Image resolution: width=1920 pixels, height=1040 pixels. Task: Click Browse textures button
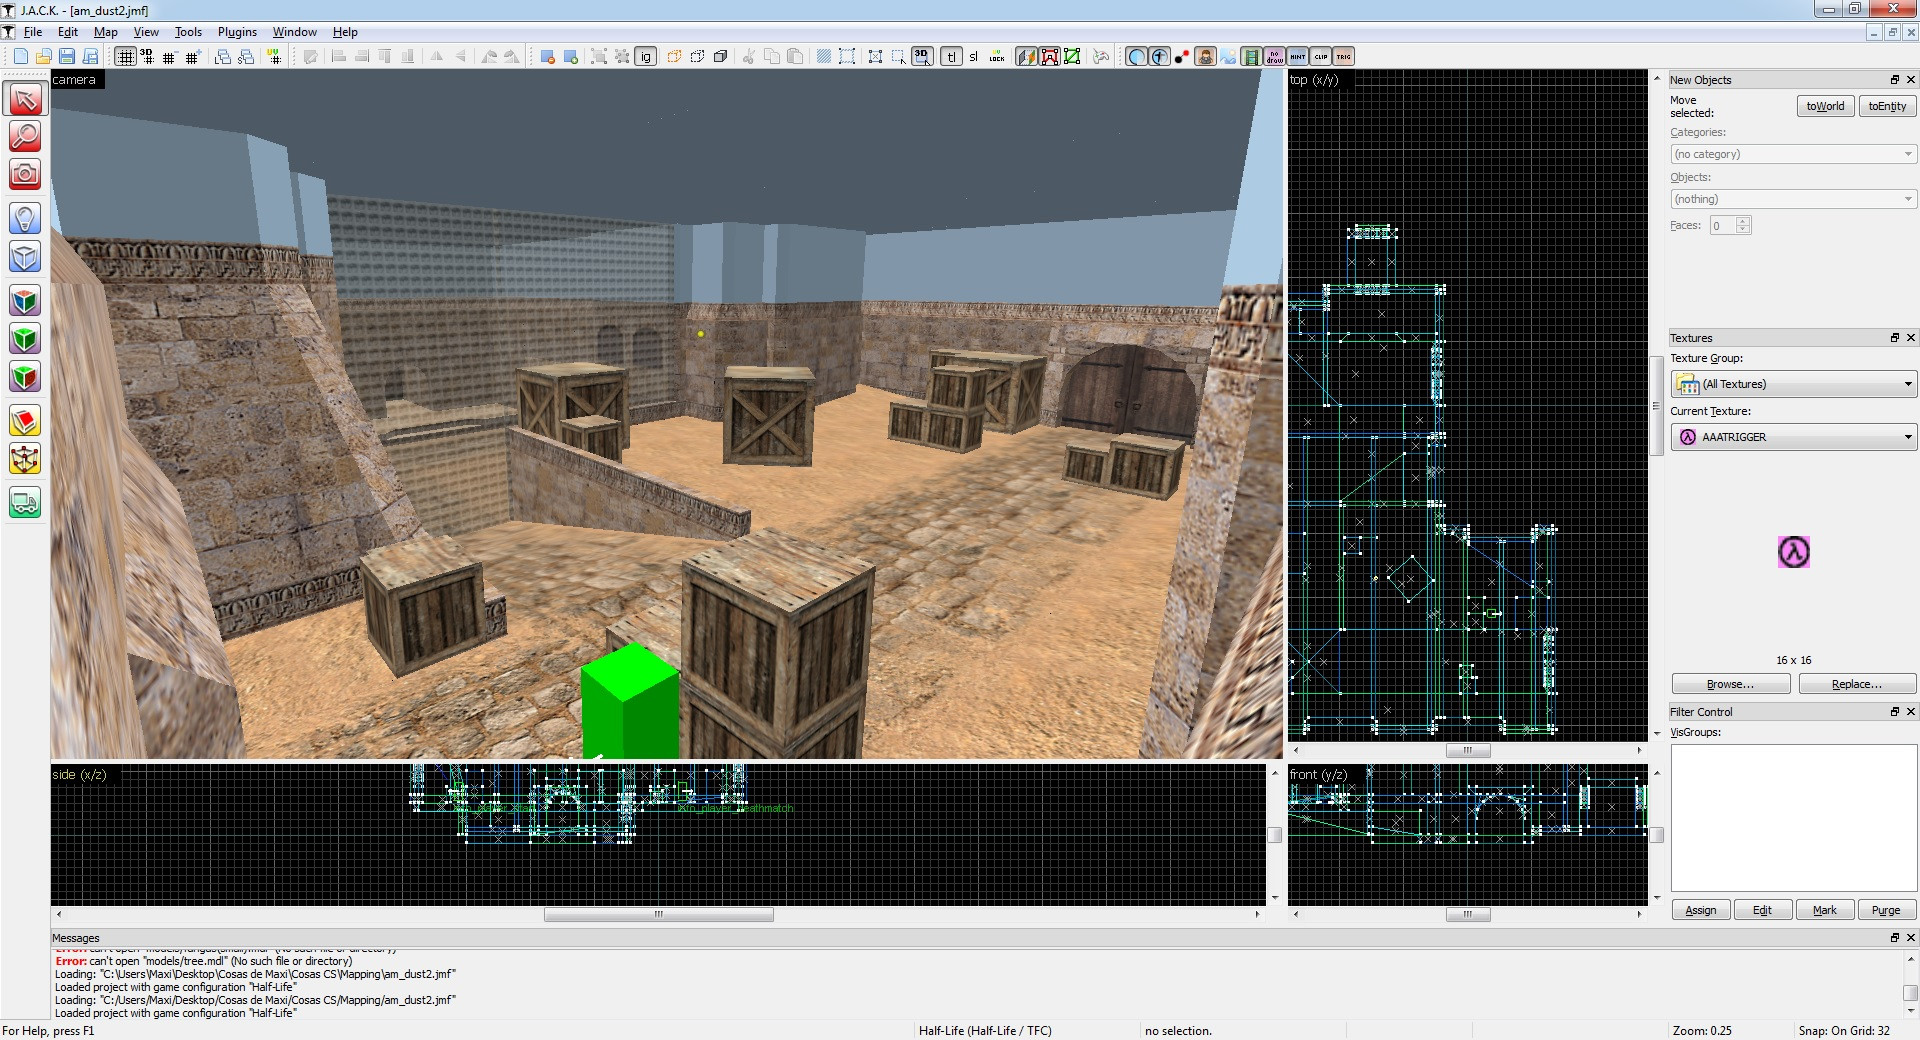[x=1730, y=684]
